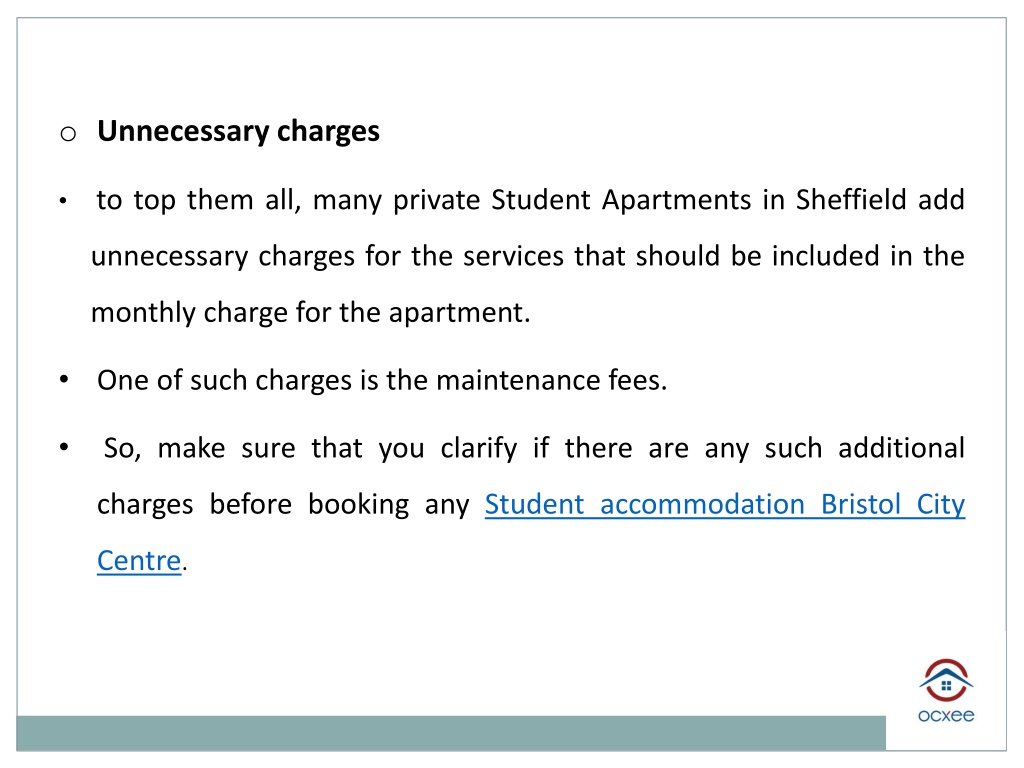Click the teal footer bar
The image size is (1024, 768).
click(x=451, y=733)
